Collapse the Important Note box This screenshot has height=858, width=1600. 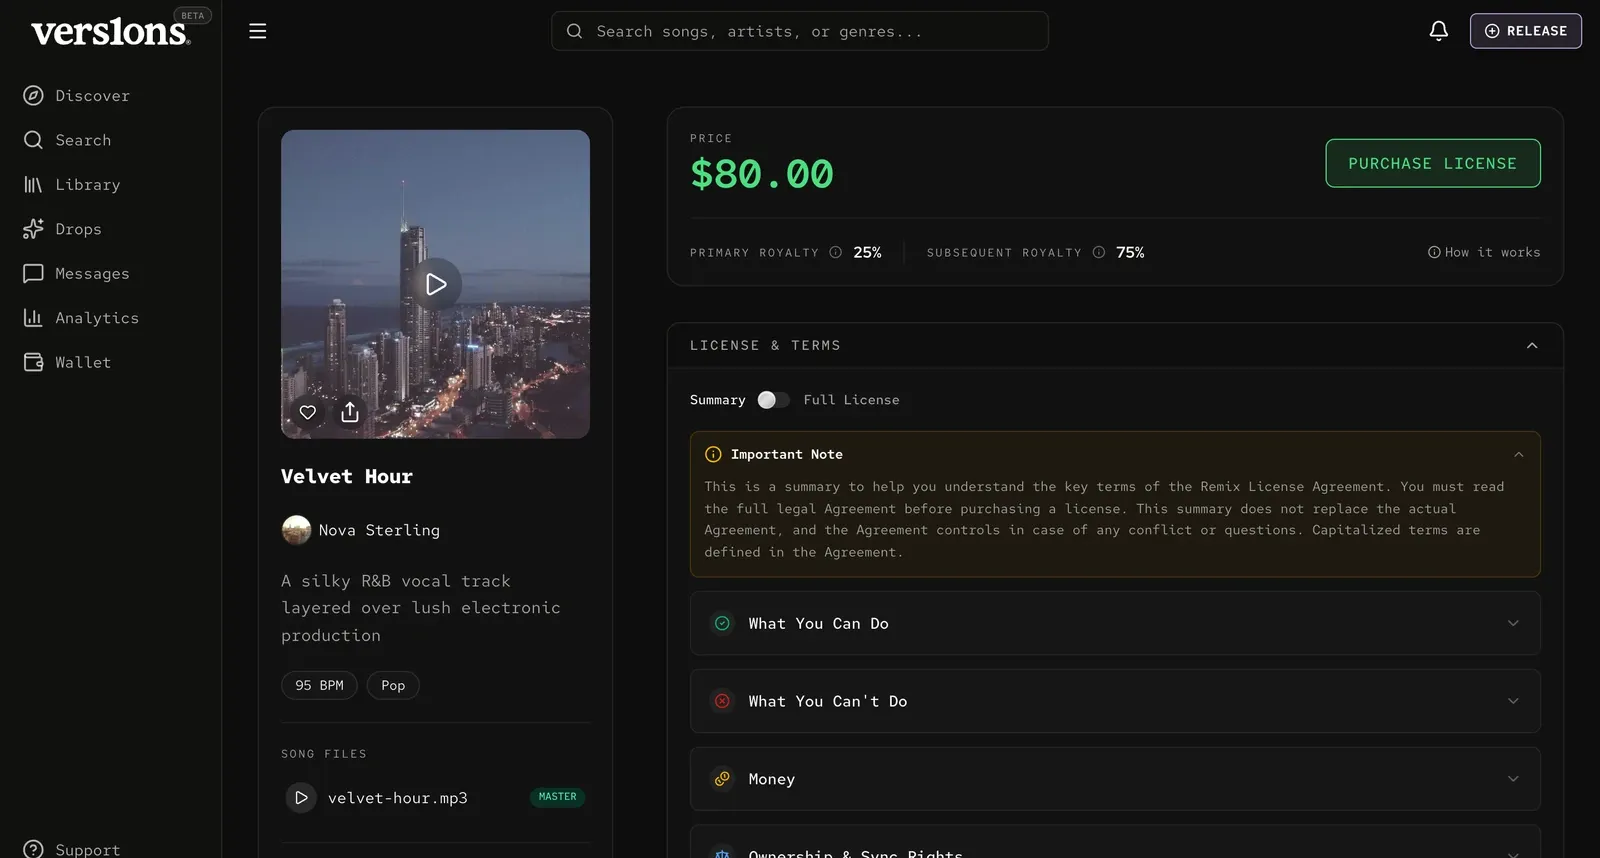tap(1519, 455)
